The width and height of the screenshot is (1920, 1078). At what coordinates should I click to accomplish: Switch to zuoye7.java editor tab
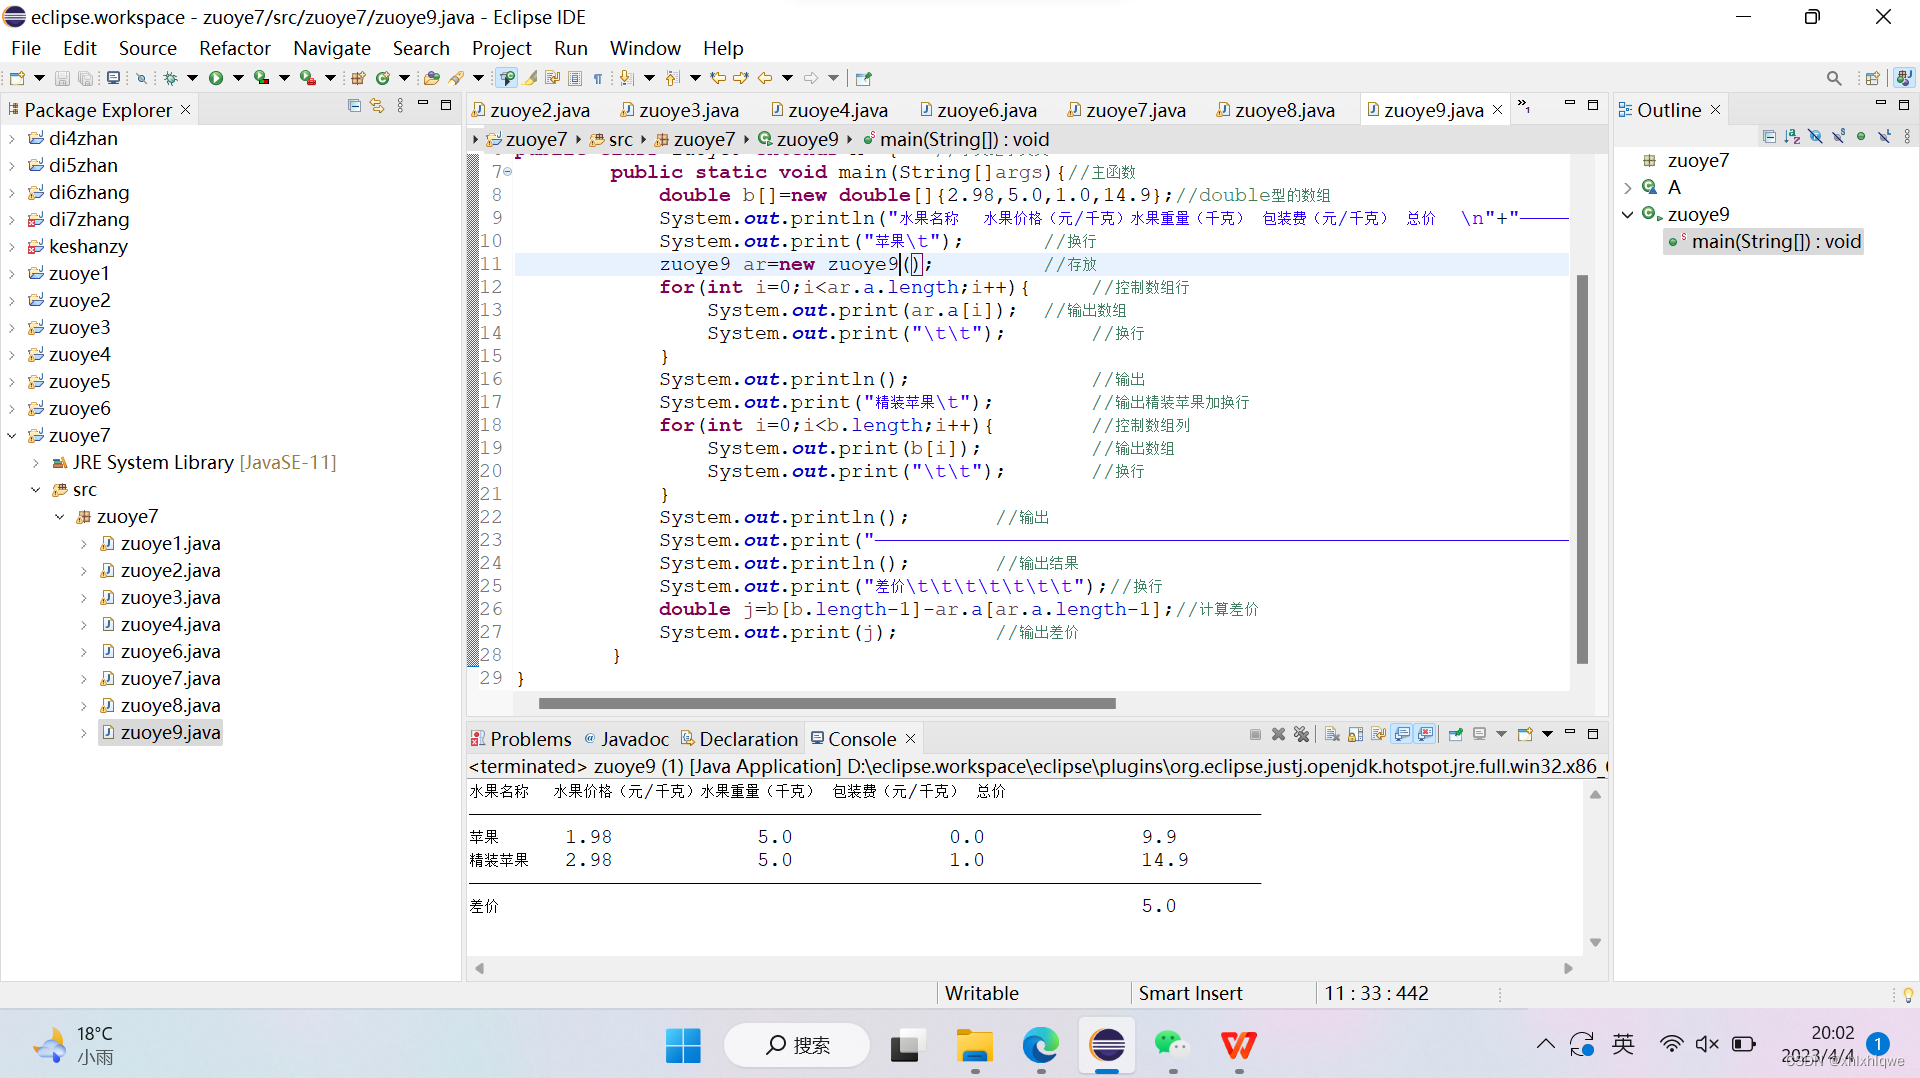pos(1126,110)
